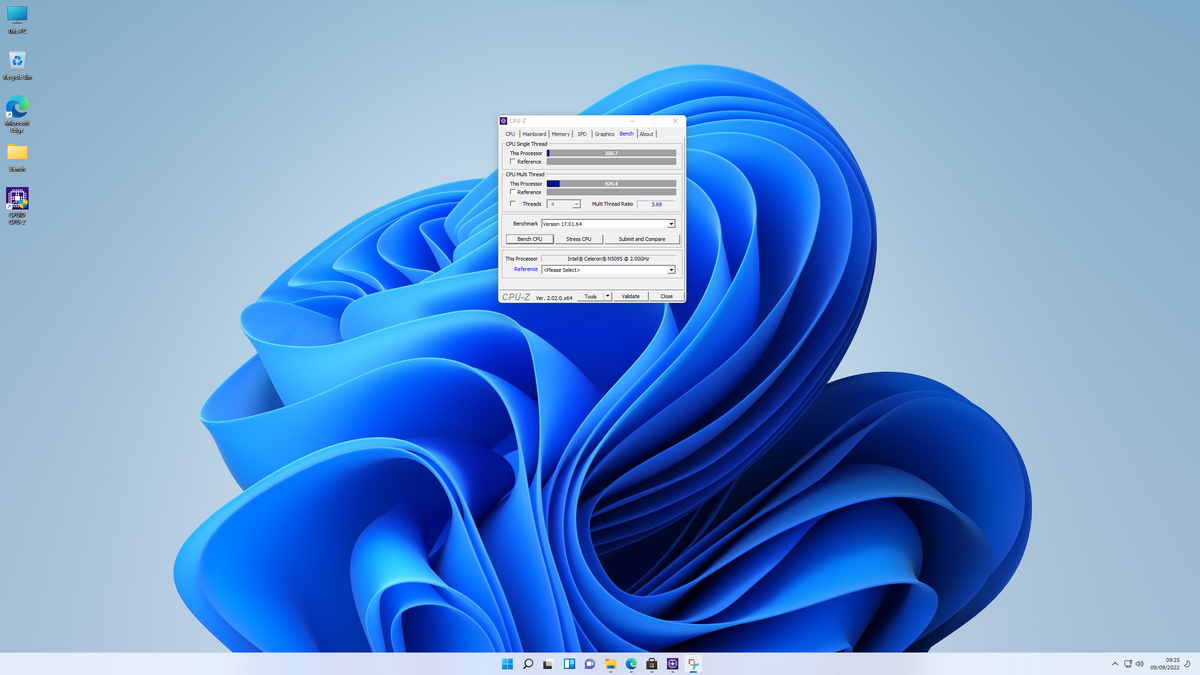Open This PC desktop icon
Viewport: 1200px width, 675px height.
point(17,19)
